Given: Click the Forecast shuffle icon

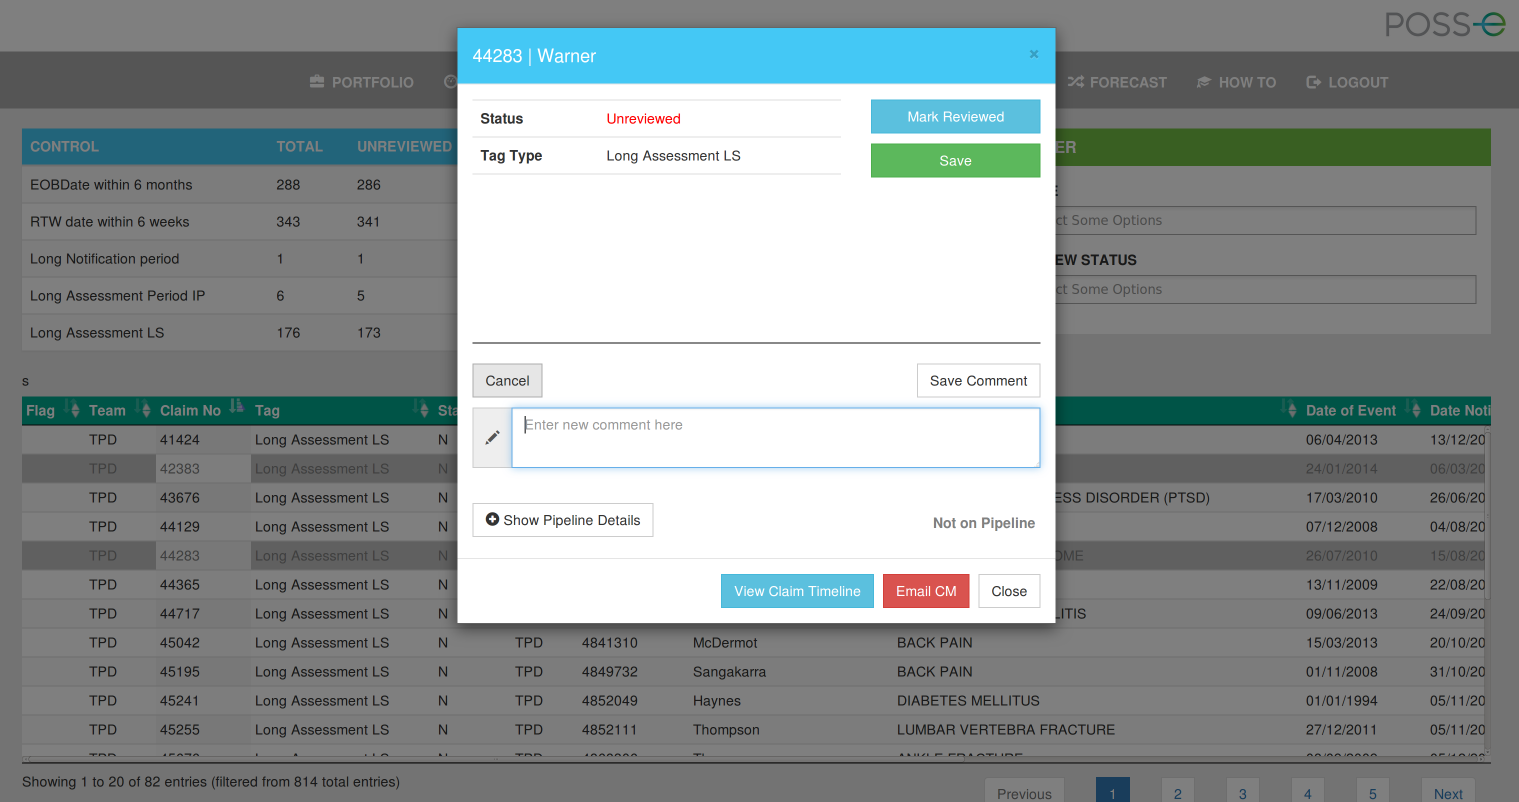Looking at the screenshot, I should [x=1076, y=82].
